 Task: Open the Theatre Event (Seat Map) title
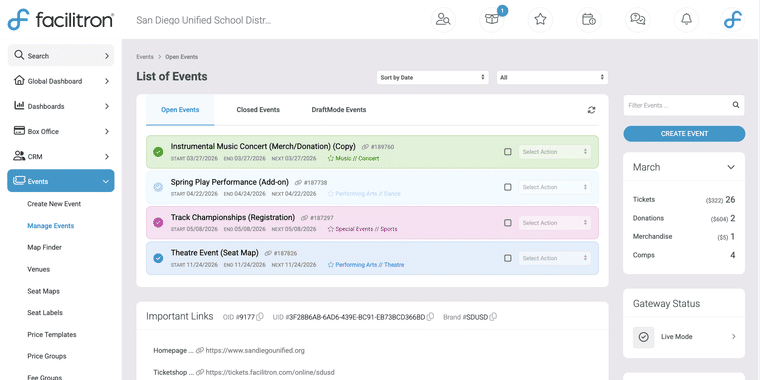(x=215, y=253)
